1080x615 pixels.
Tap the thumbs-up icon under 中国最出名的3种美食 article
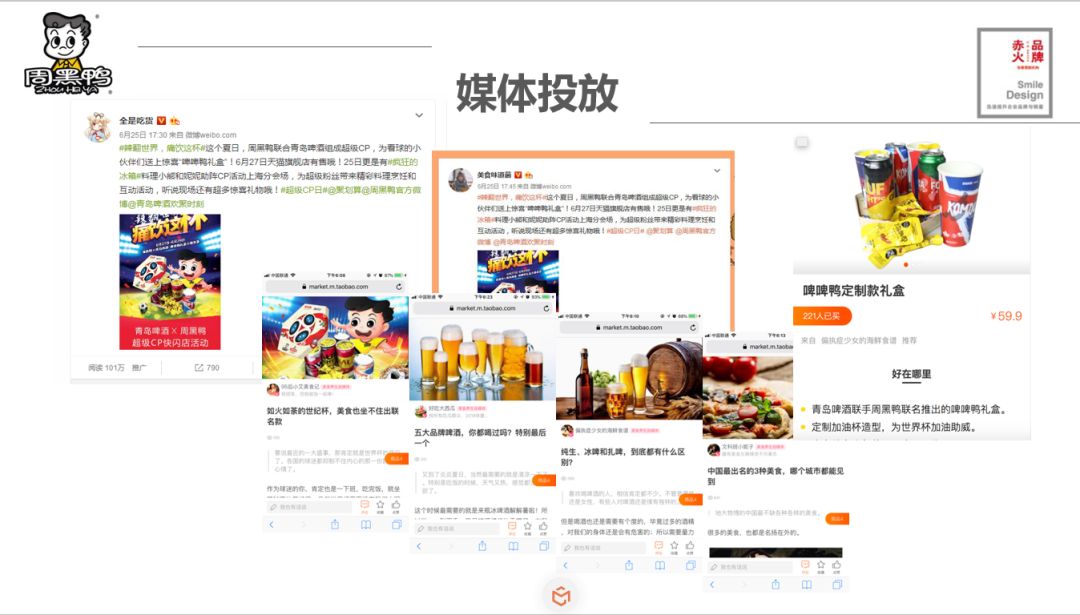[837, 565]
